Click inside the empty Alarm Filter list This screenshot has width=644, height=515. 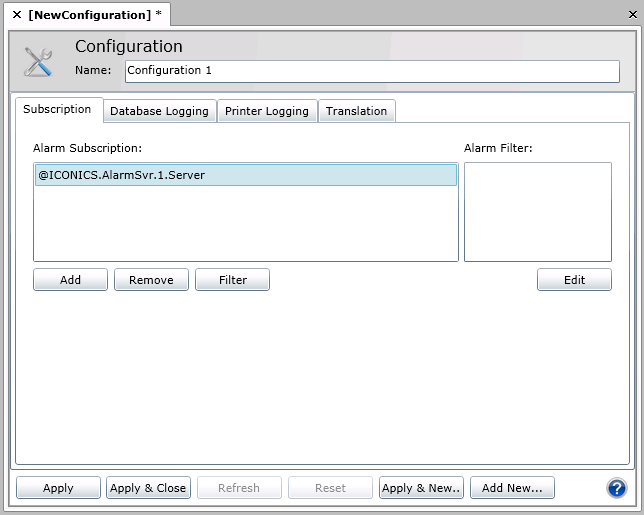[537, 212]
